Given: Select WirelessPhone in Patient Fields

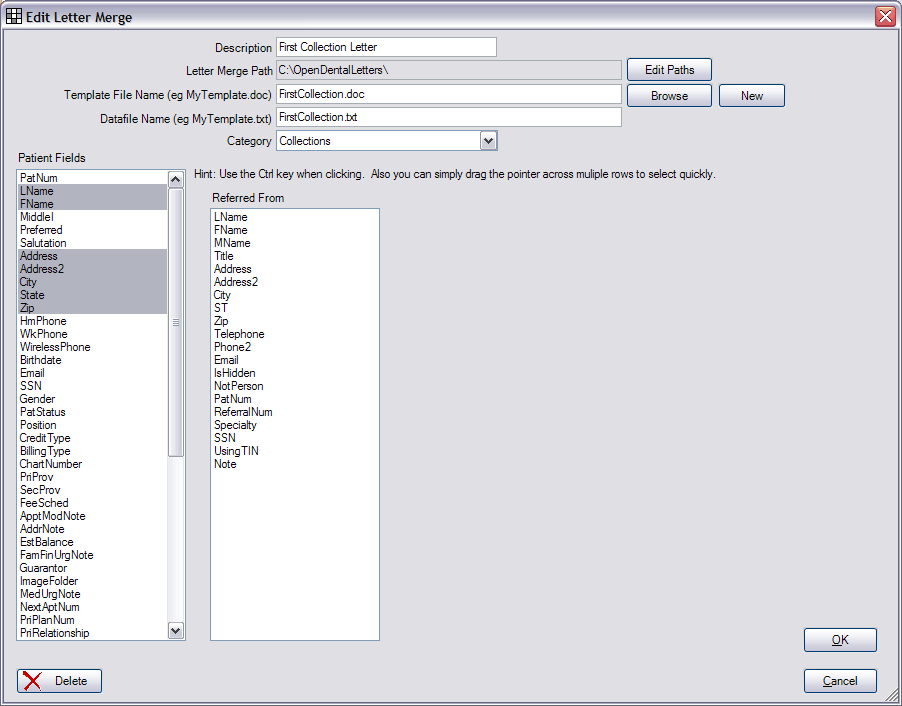Looking at the screenshot, I should point(55,347).
